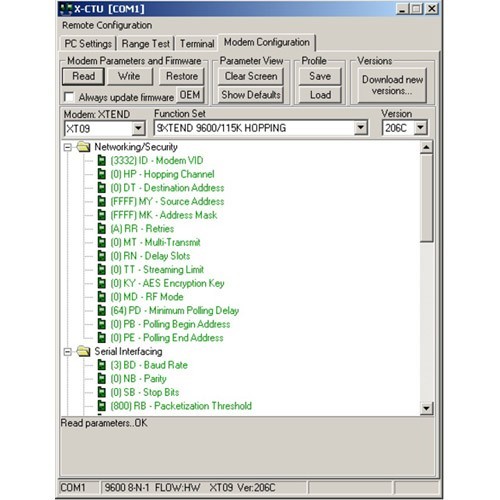Select the Modem Configuration tab
Image resolution: width=500 pixels, height=500 pixels.
(267, 42)
